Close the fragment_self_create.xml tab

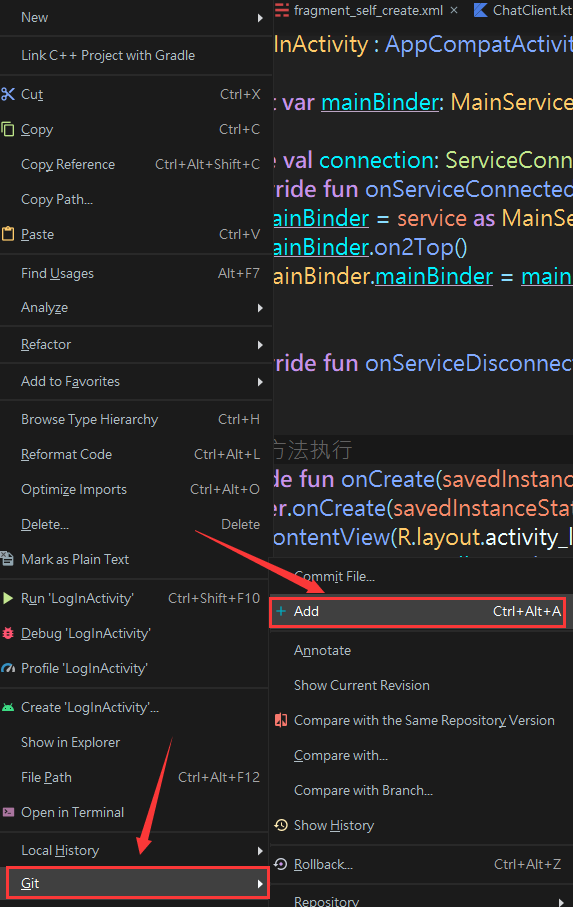click(454, 10)
